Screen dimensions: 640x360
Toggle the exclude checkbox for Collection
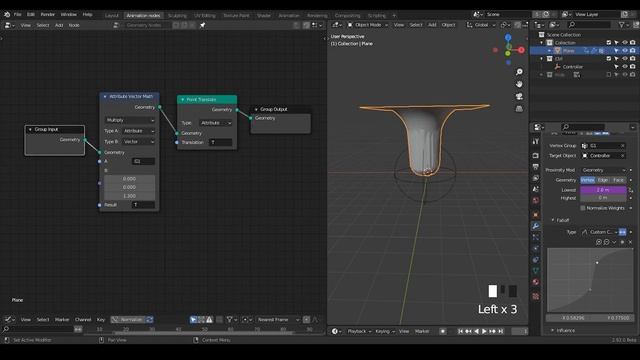point(609,42)
